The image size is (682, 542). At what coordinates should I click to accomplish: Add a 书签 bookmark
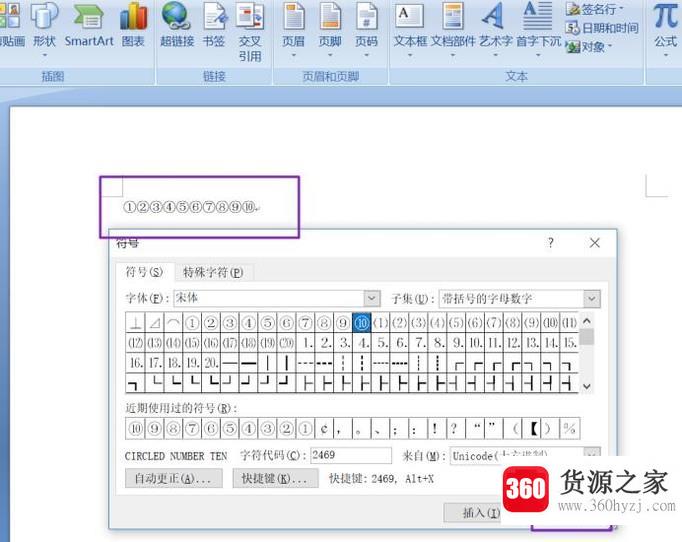coord(214,25)
